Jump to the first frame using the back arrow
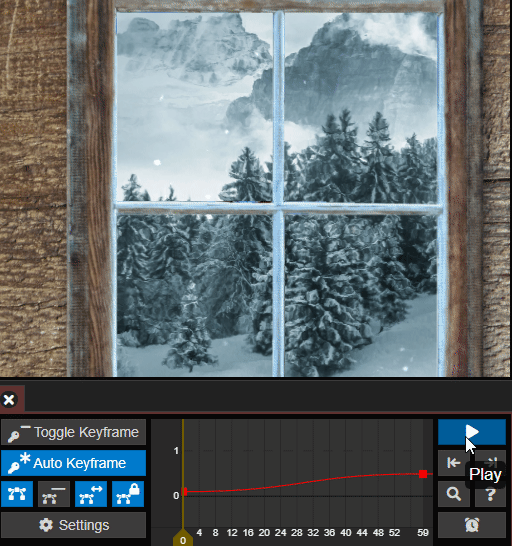The image size is (512, 546). point(454,463)
